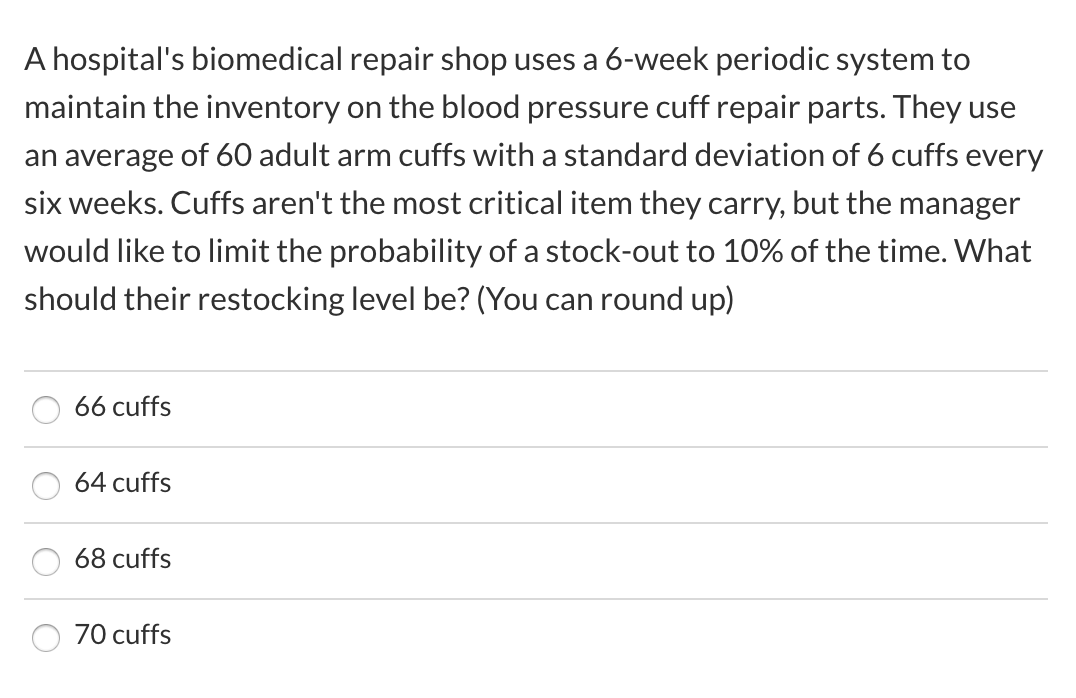Image resolution: width=1076 pixels, height=698 pixels.
Task: Click the "70 cuffs" answer label
Action: (x=123, y=635)
